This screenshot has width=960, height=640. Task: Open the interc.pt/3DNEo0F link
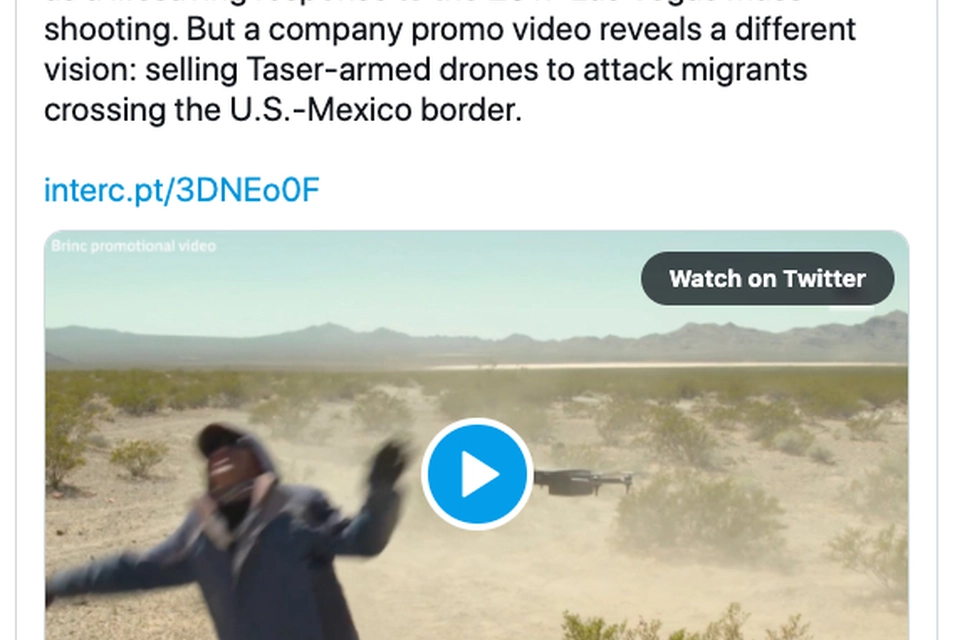[182, 190]
